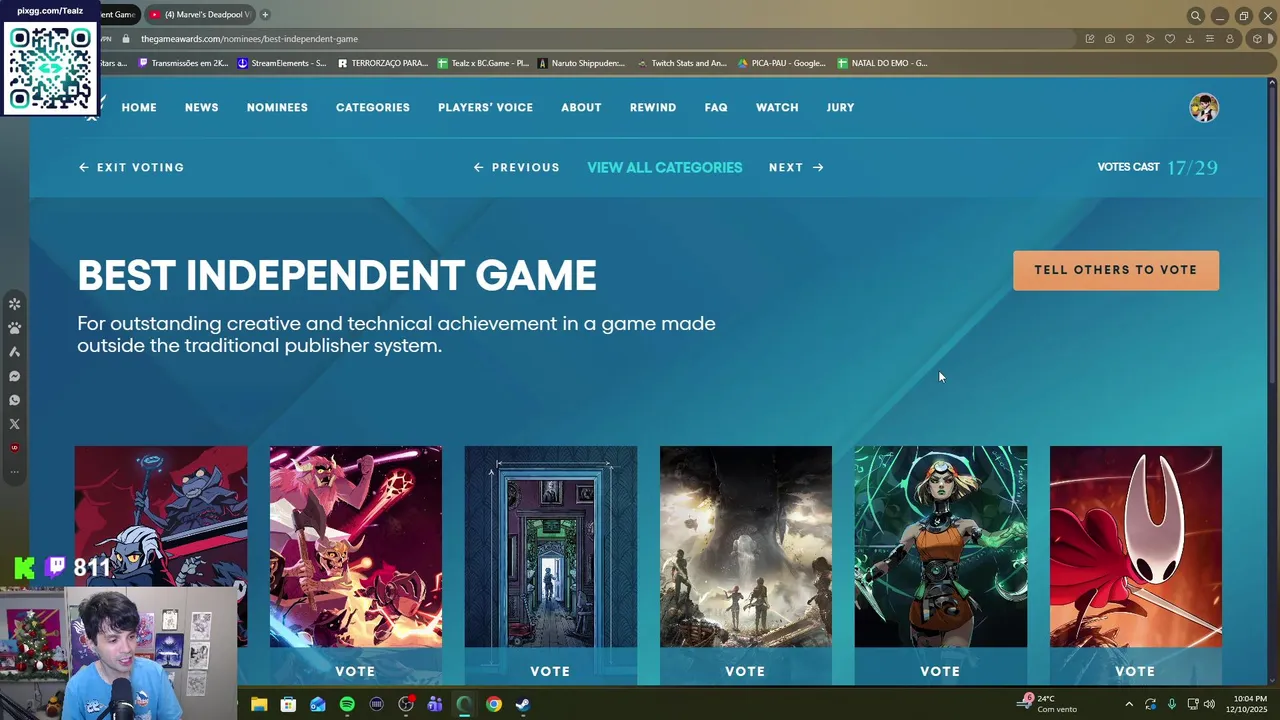Click the edit/pencil icon in address bar

tap(1090, 39)
